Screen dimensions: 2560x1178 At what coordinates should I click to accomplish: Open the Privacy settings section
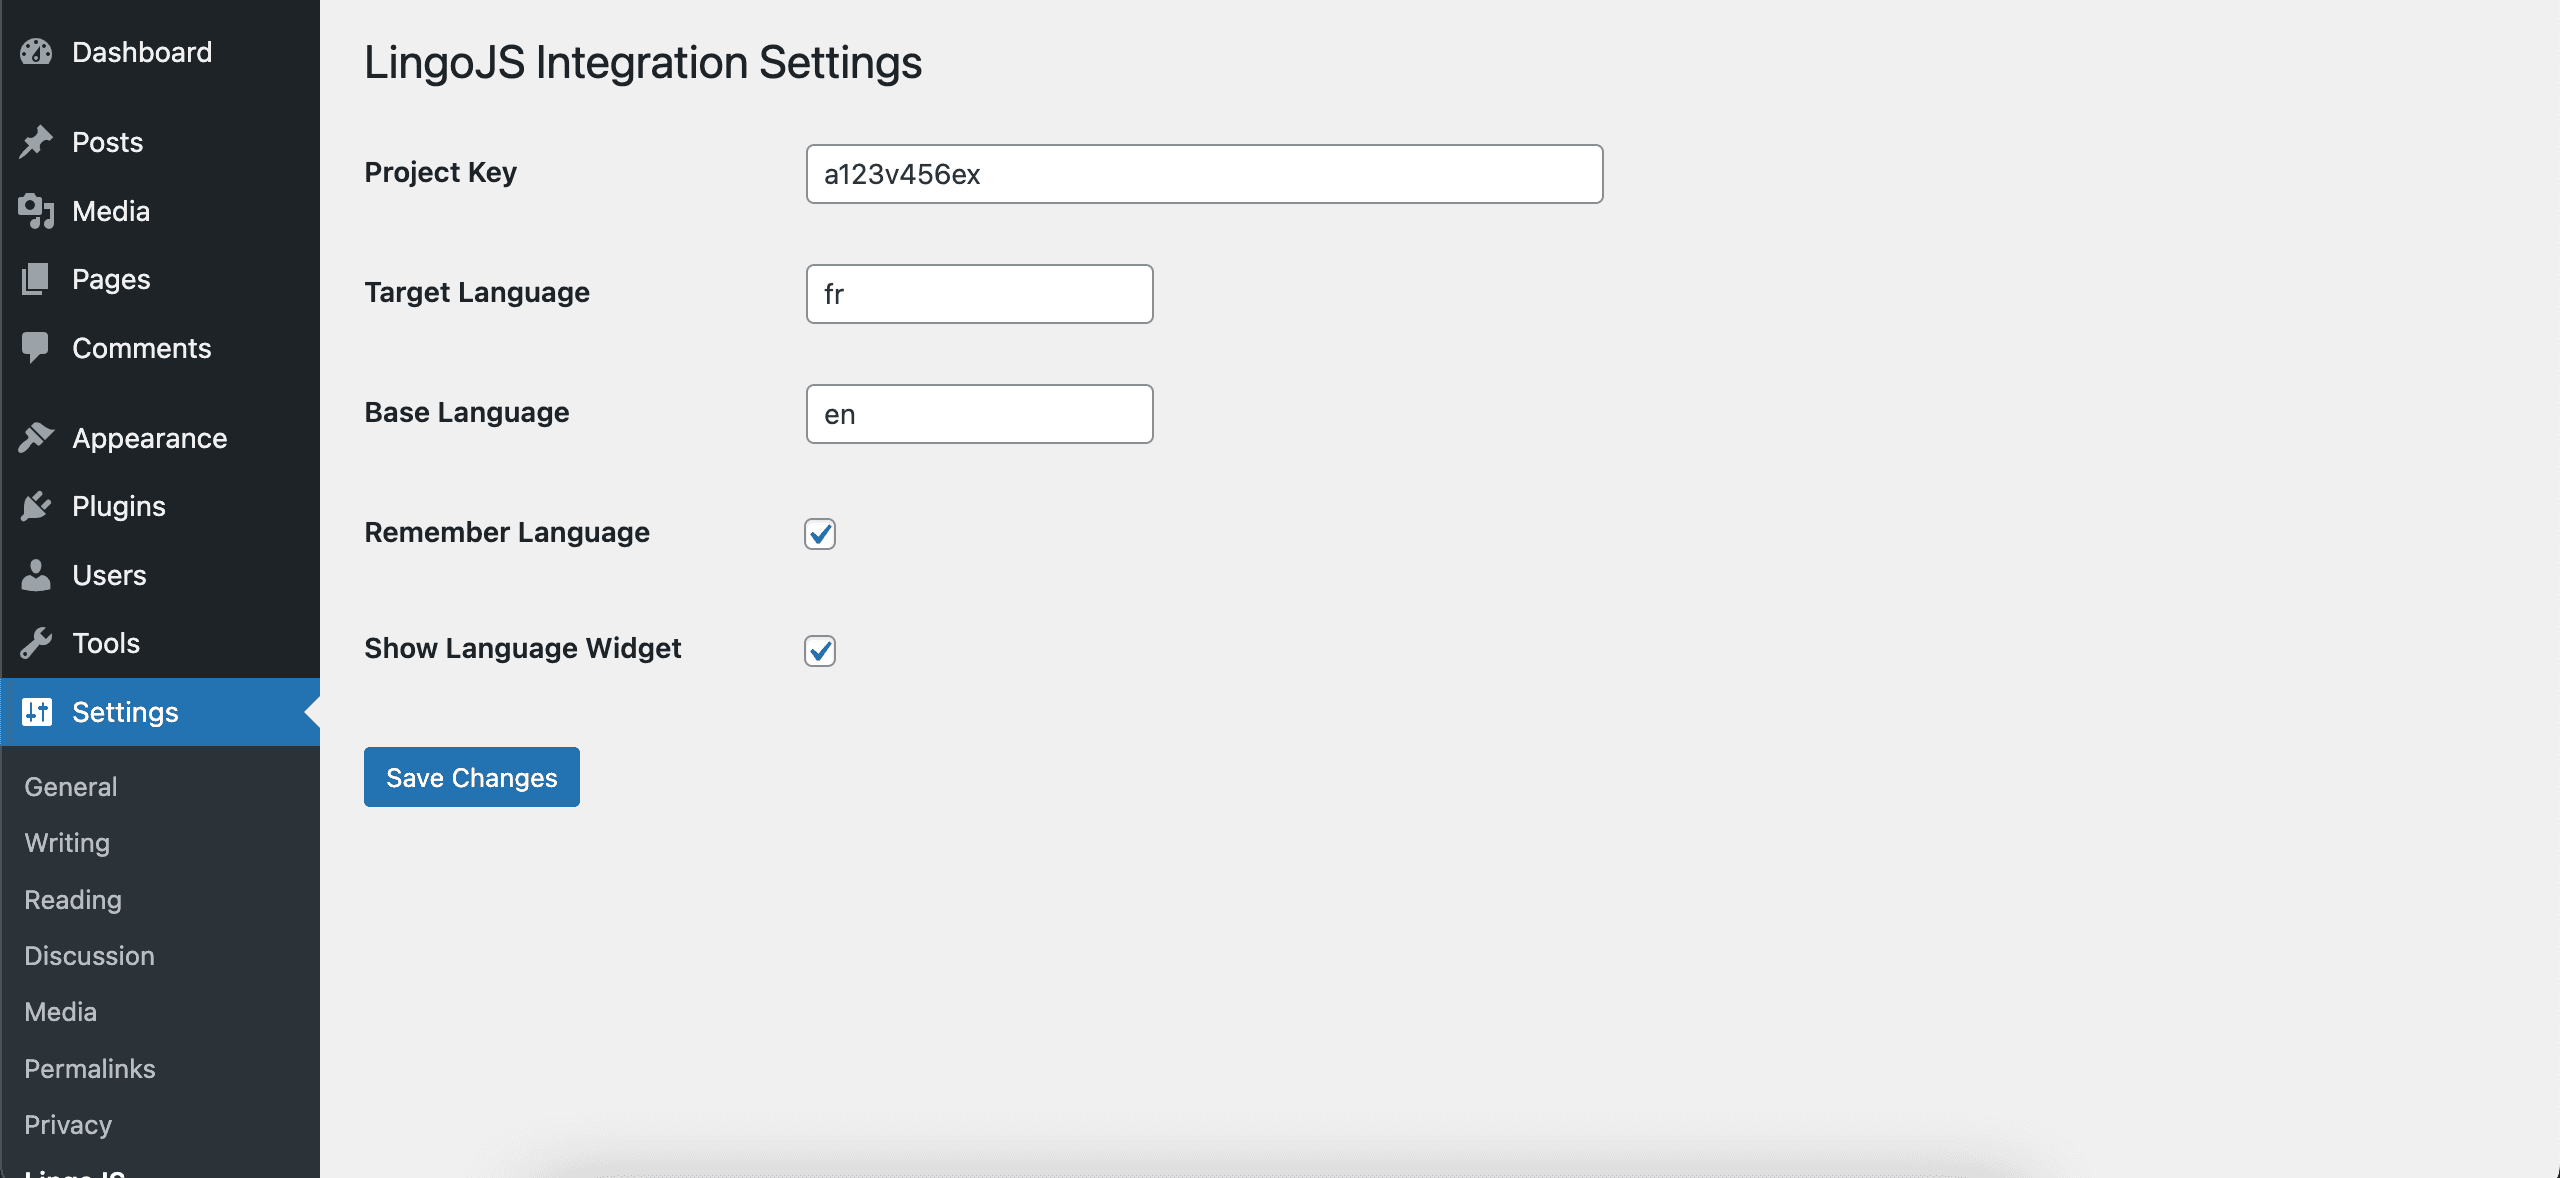tap(67, 1125)
